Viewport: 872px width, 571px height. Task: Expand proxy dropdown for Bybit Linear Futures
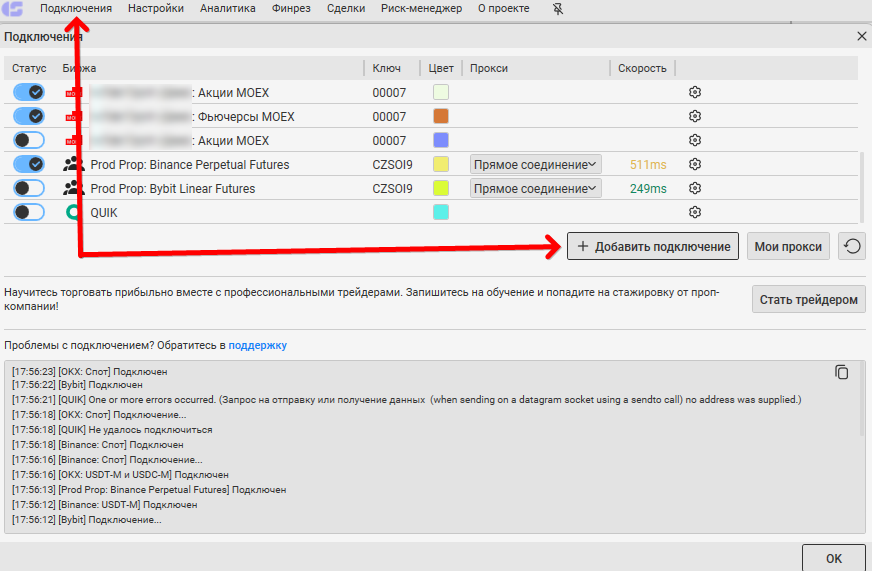(536, 188)
